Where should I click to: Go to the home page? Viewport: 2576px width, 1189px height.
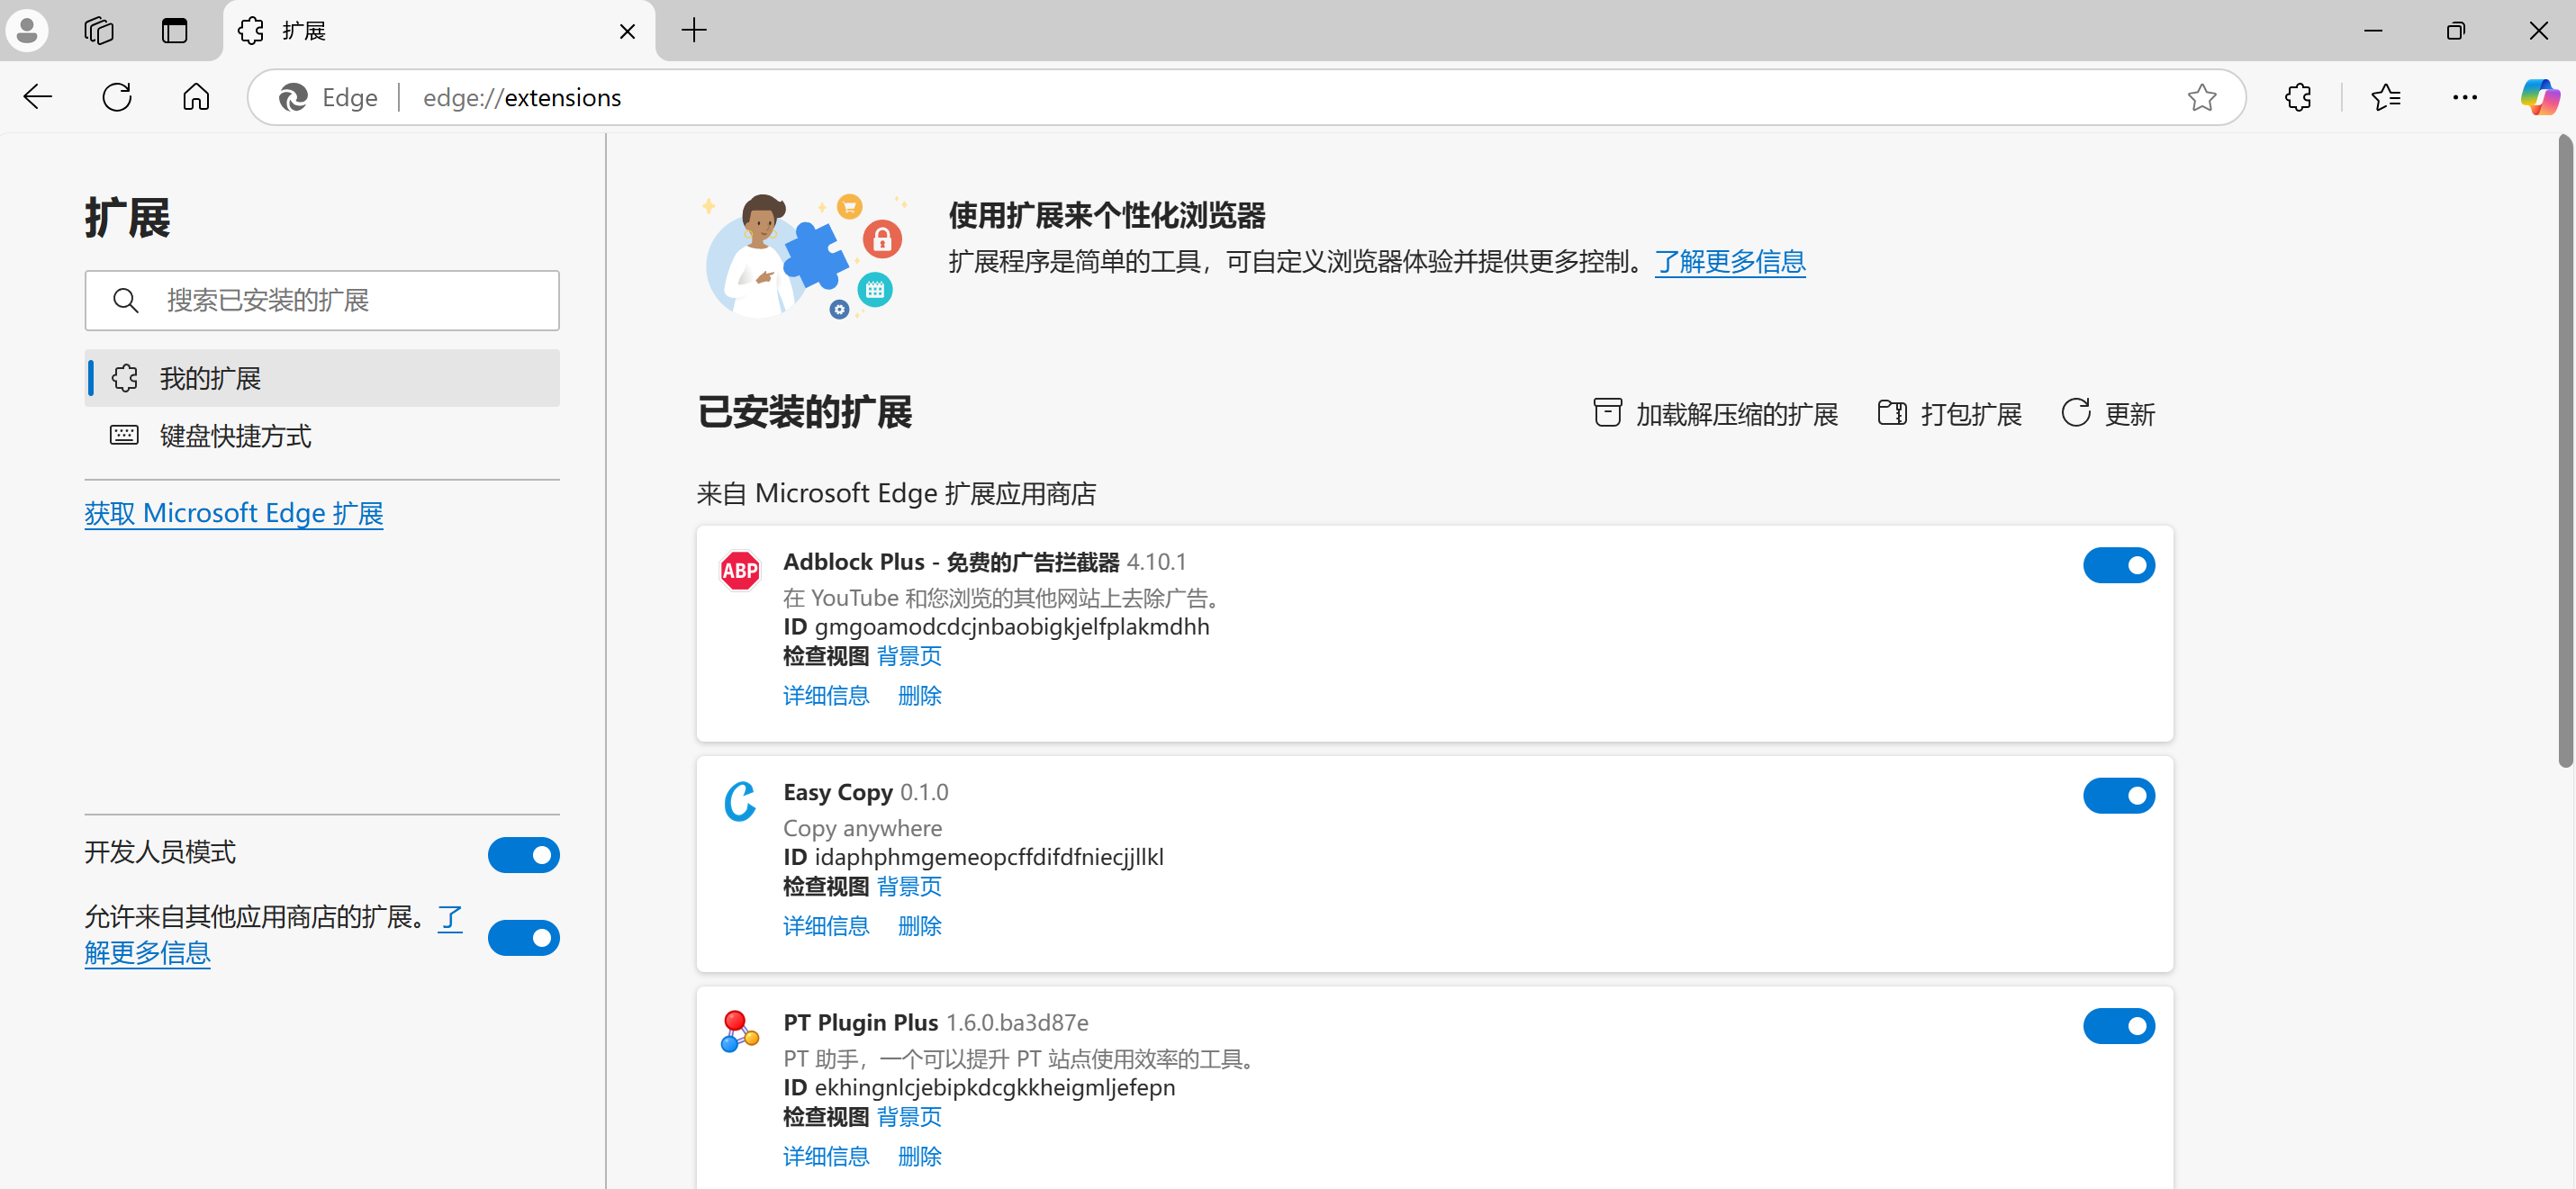tap(196, 97)
